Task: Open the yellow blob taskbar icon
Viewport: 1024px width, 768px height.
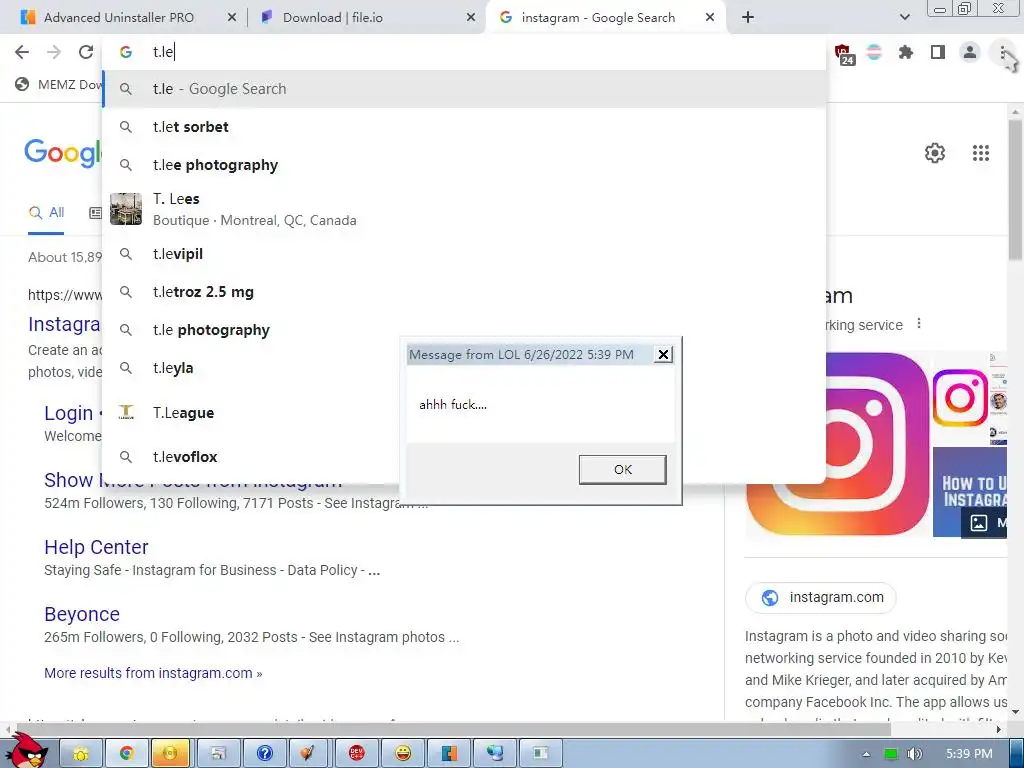Action: pyautogui.click(x=80, y=754)
